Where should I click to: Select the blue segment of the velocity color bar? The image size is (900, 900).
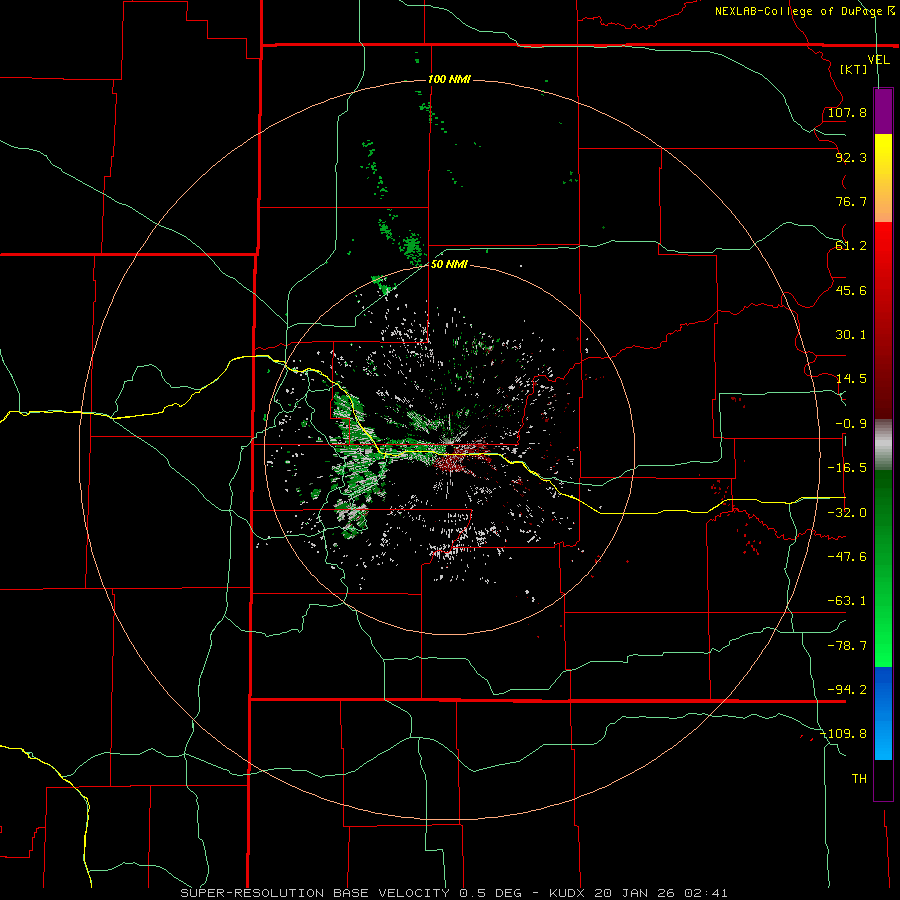coord(883,713)
